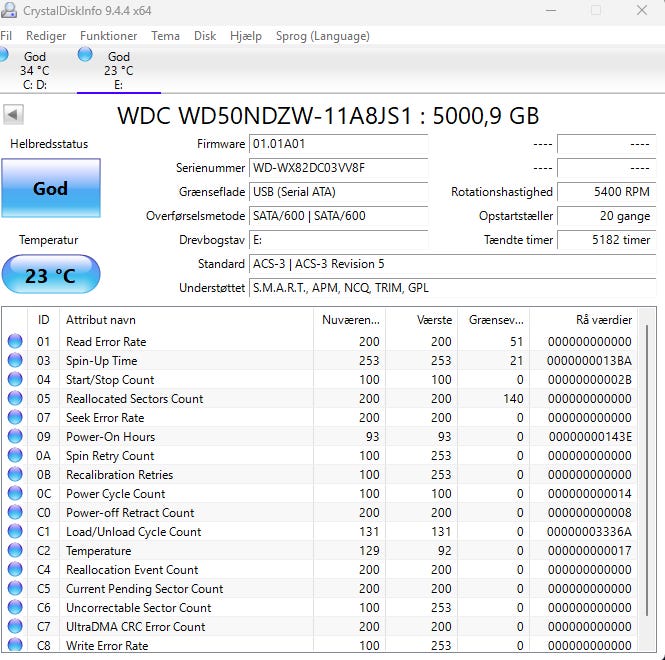Select the Reallocated Sectors Count attribute name
The width and height of the screenshot is (665, 660).
coord(134,399)
